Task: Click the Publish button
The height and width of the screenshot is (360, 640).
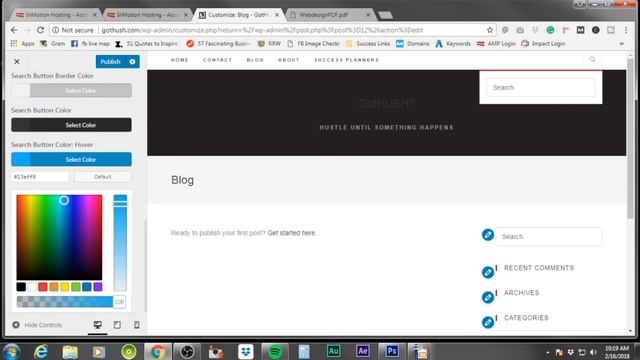Action: (x=111, y=62)
